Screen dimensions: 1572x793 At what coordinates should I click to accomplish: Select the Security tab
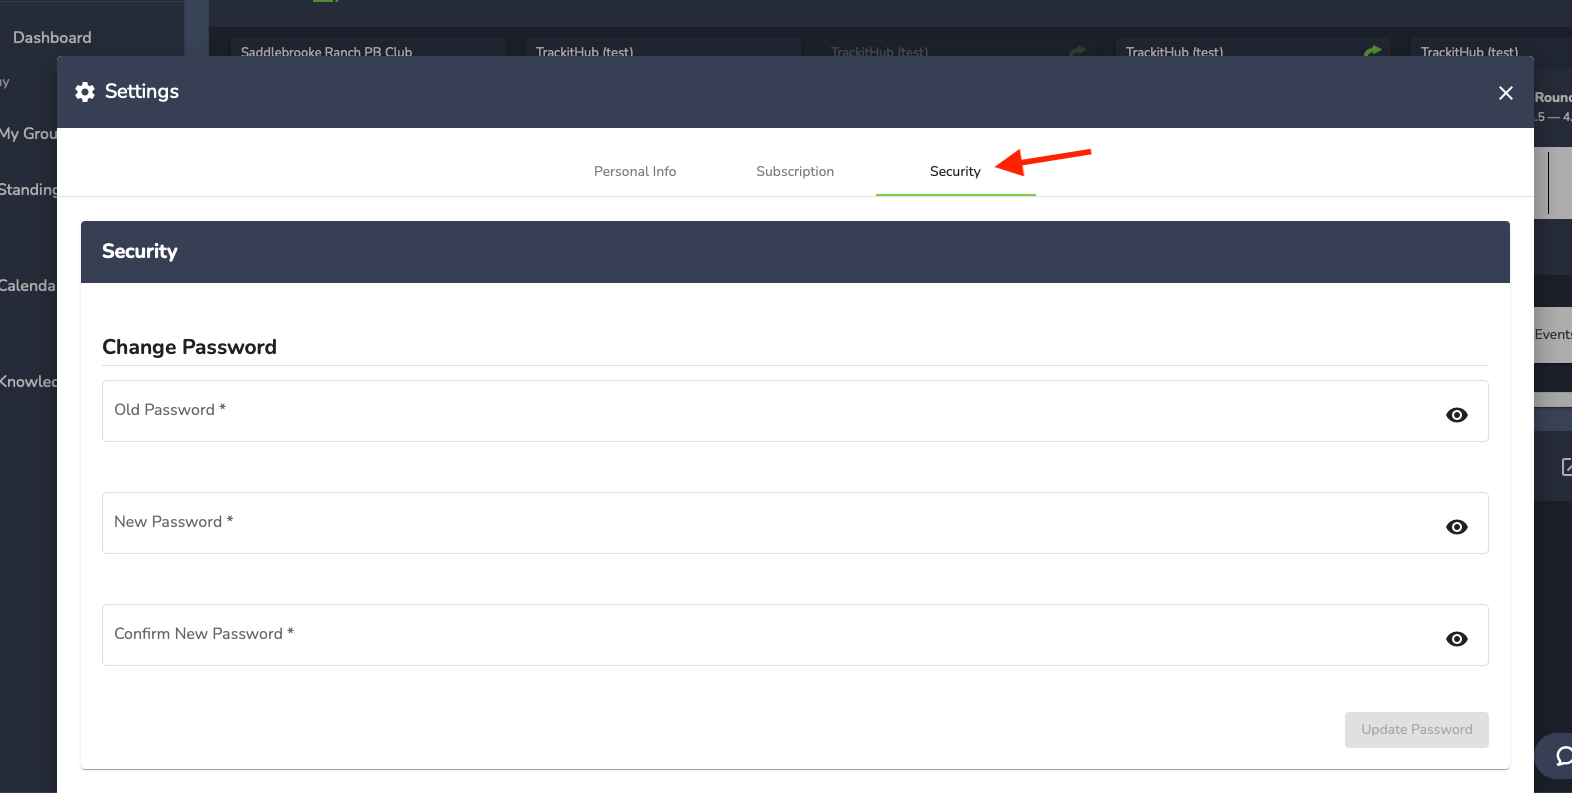pyautogui.click(x=955, y=171)
